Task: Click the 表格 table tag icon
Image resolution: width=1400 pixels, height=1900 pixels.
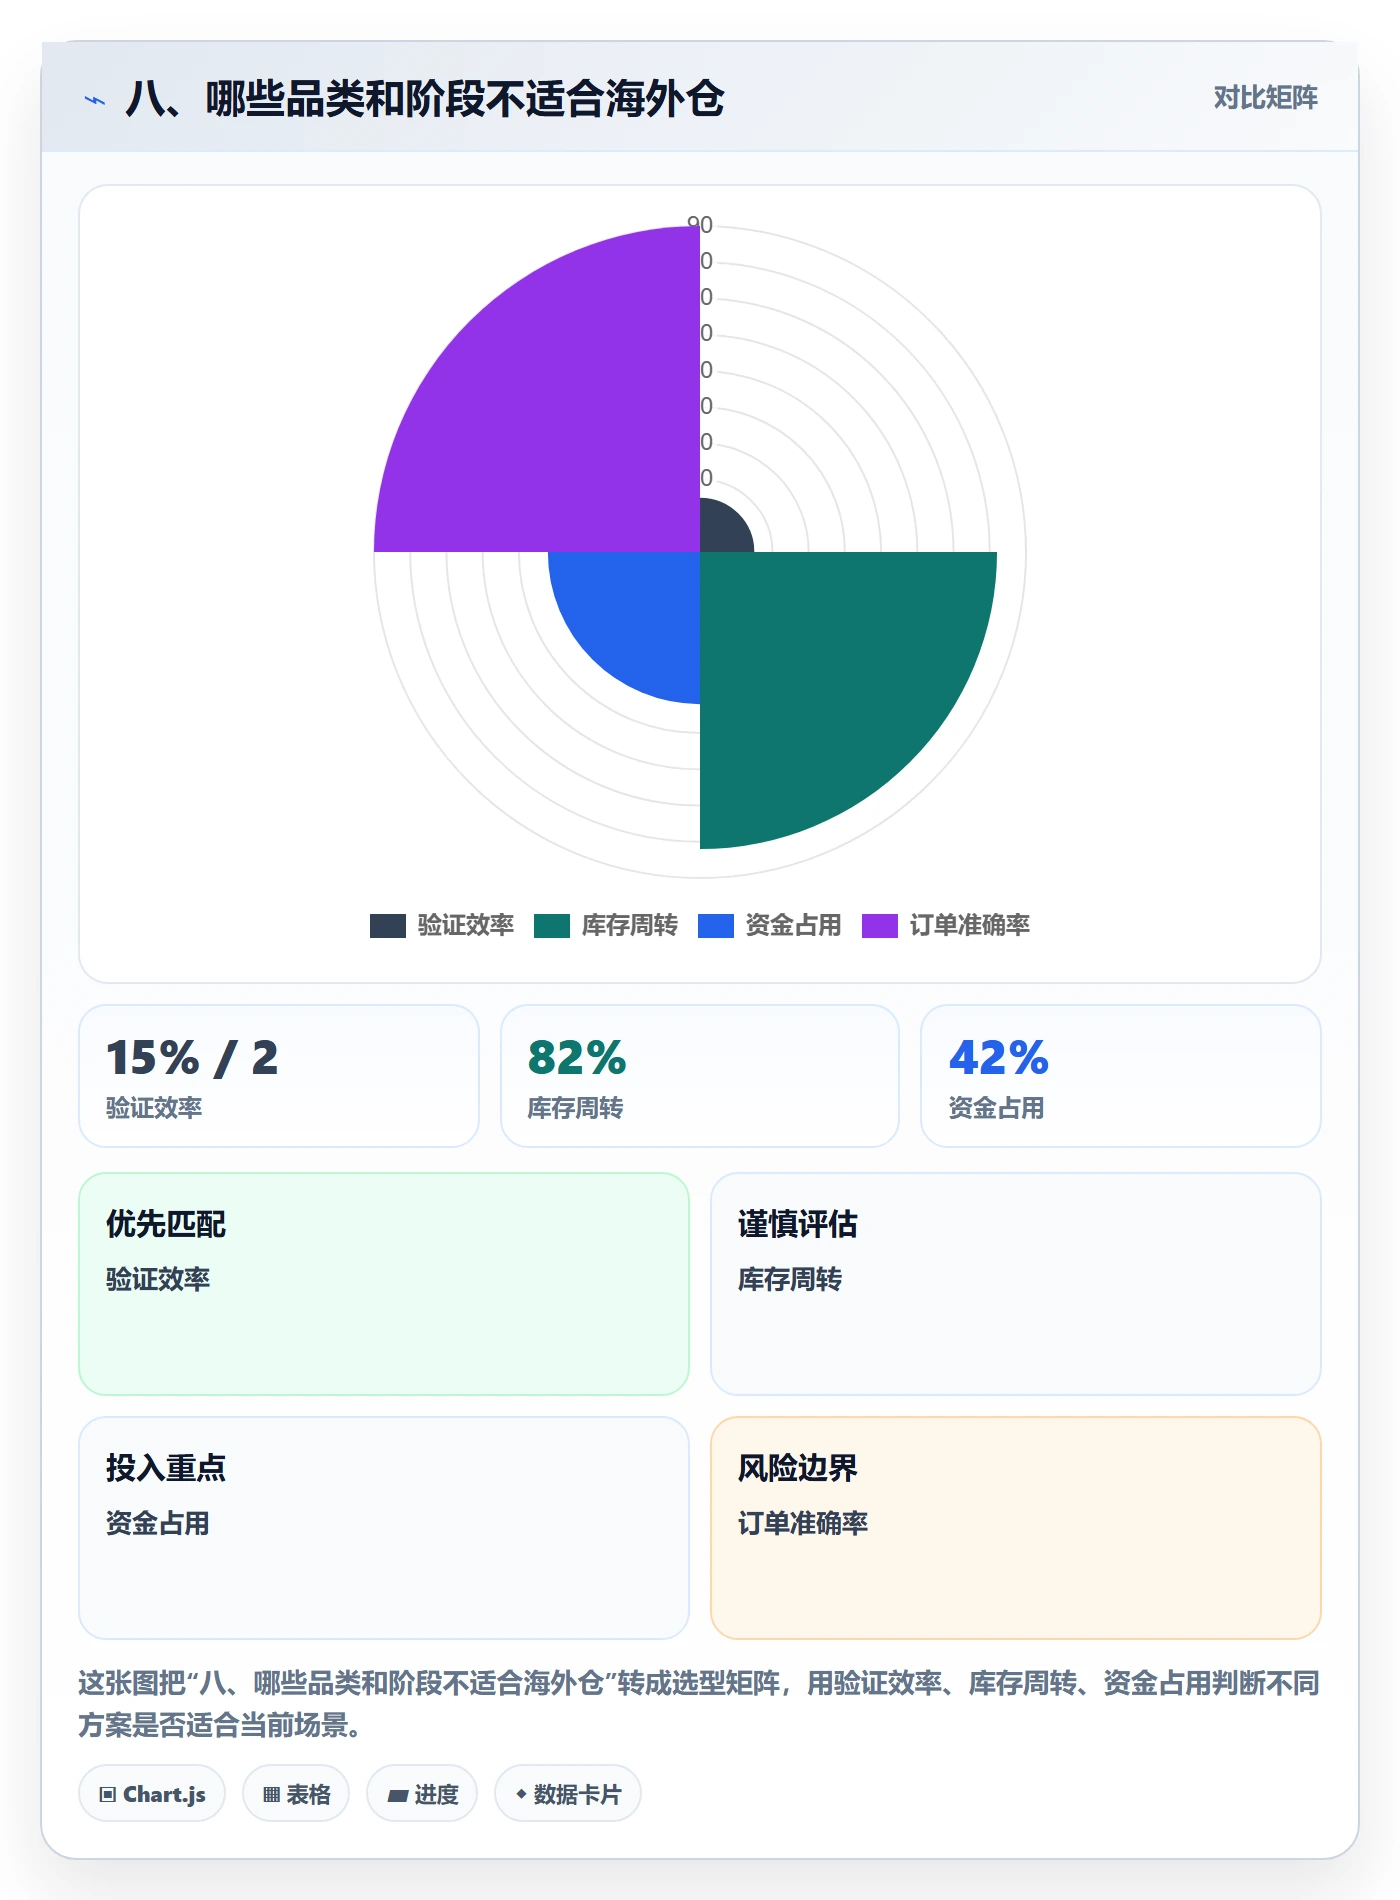Action: click(x=271, y=1794)
